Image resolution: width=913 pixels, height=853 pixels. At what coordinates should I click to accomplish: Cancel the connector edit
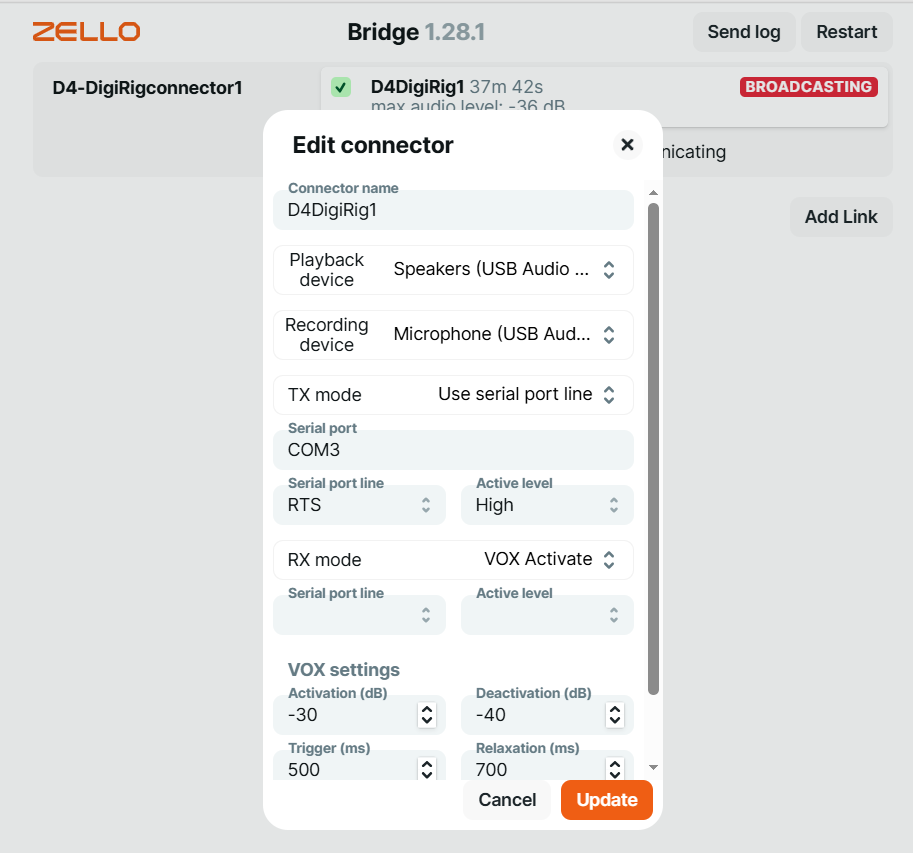[507, 800]
